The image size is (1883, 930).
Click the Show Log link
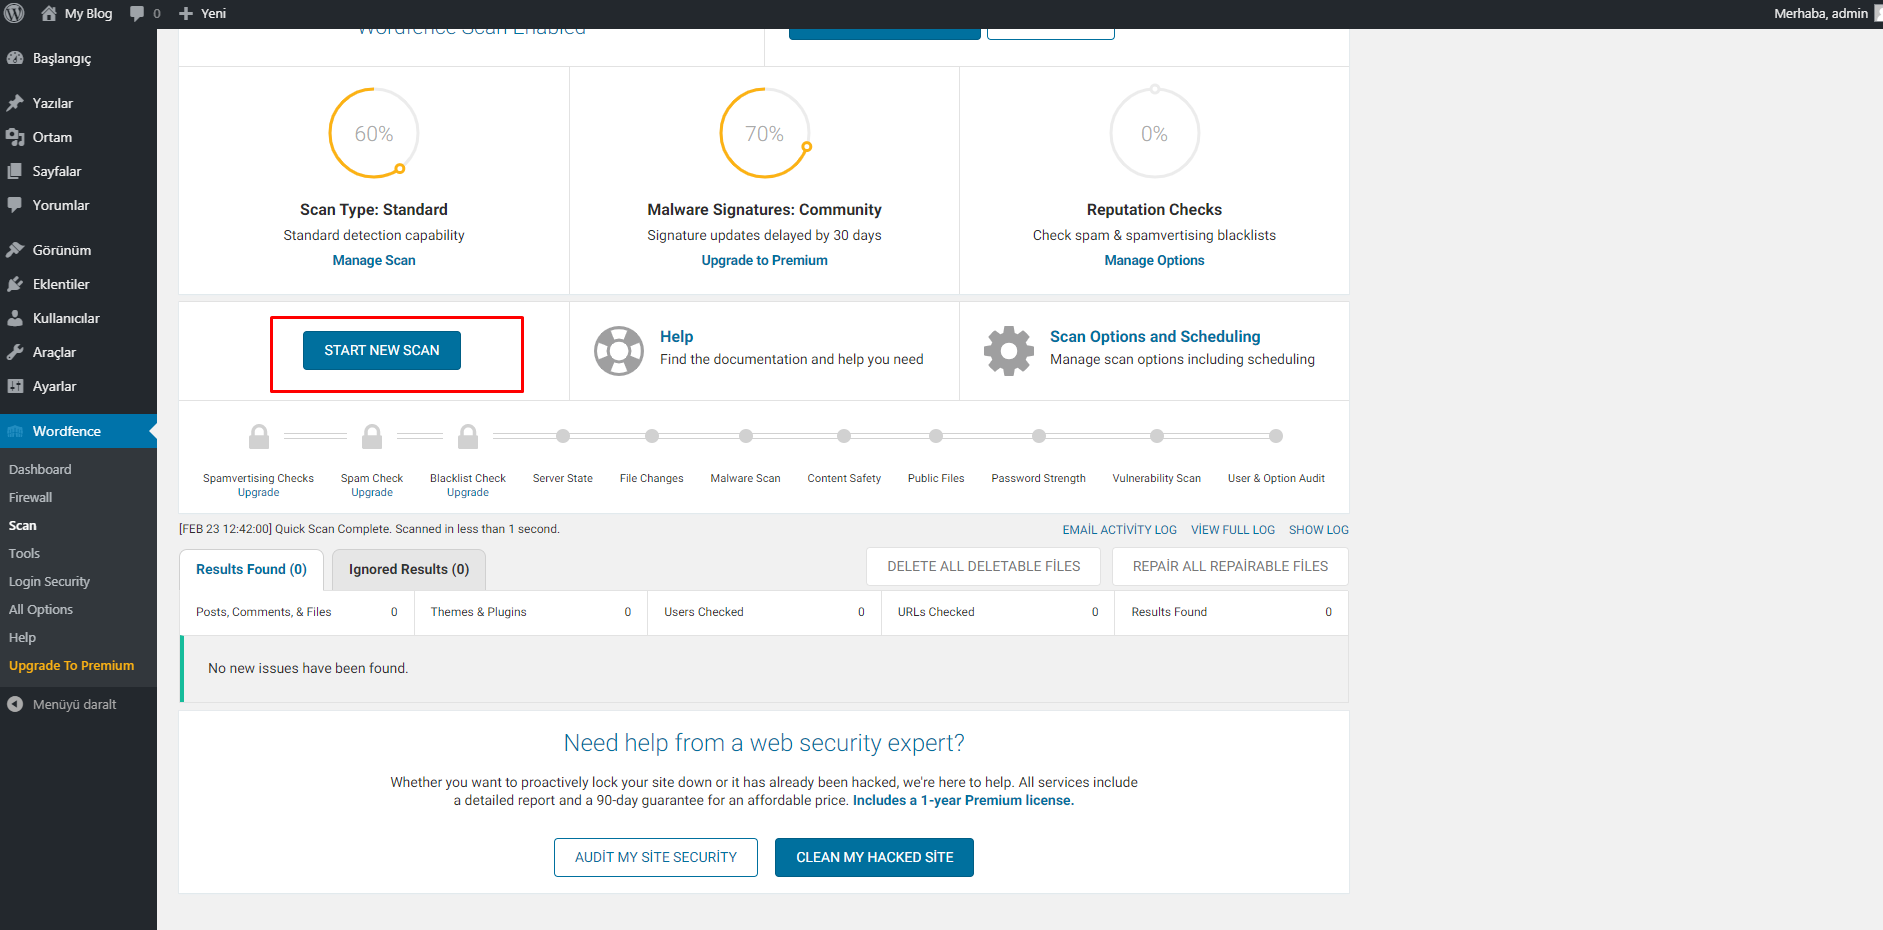point(1319,530)
